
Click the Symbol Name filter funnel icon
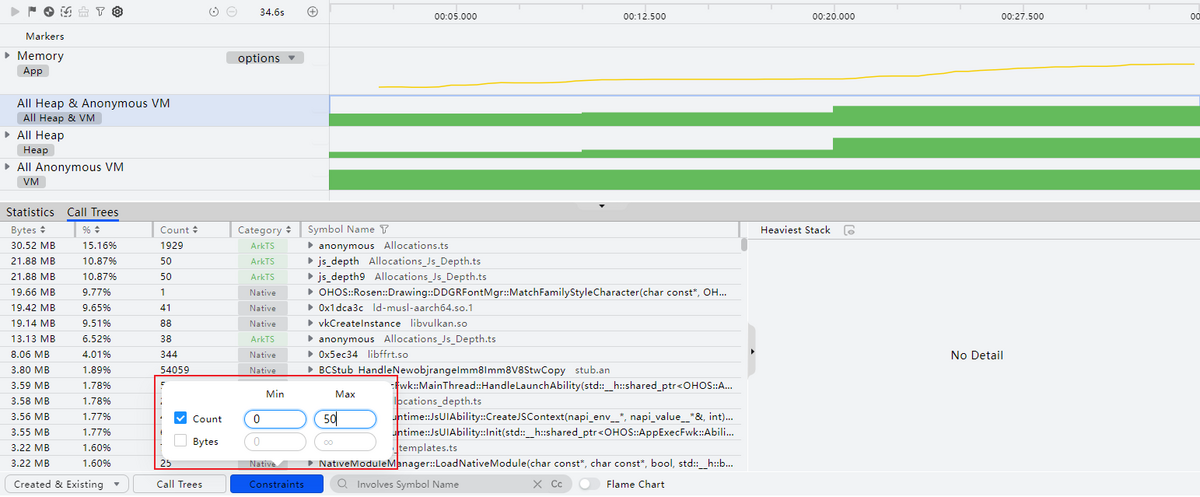[x=384, y=230]
